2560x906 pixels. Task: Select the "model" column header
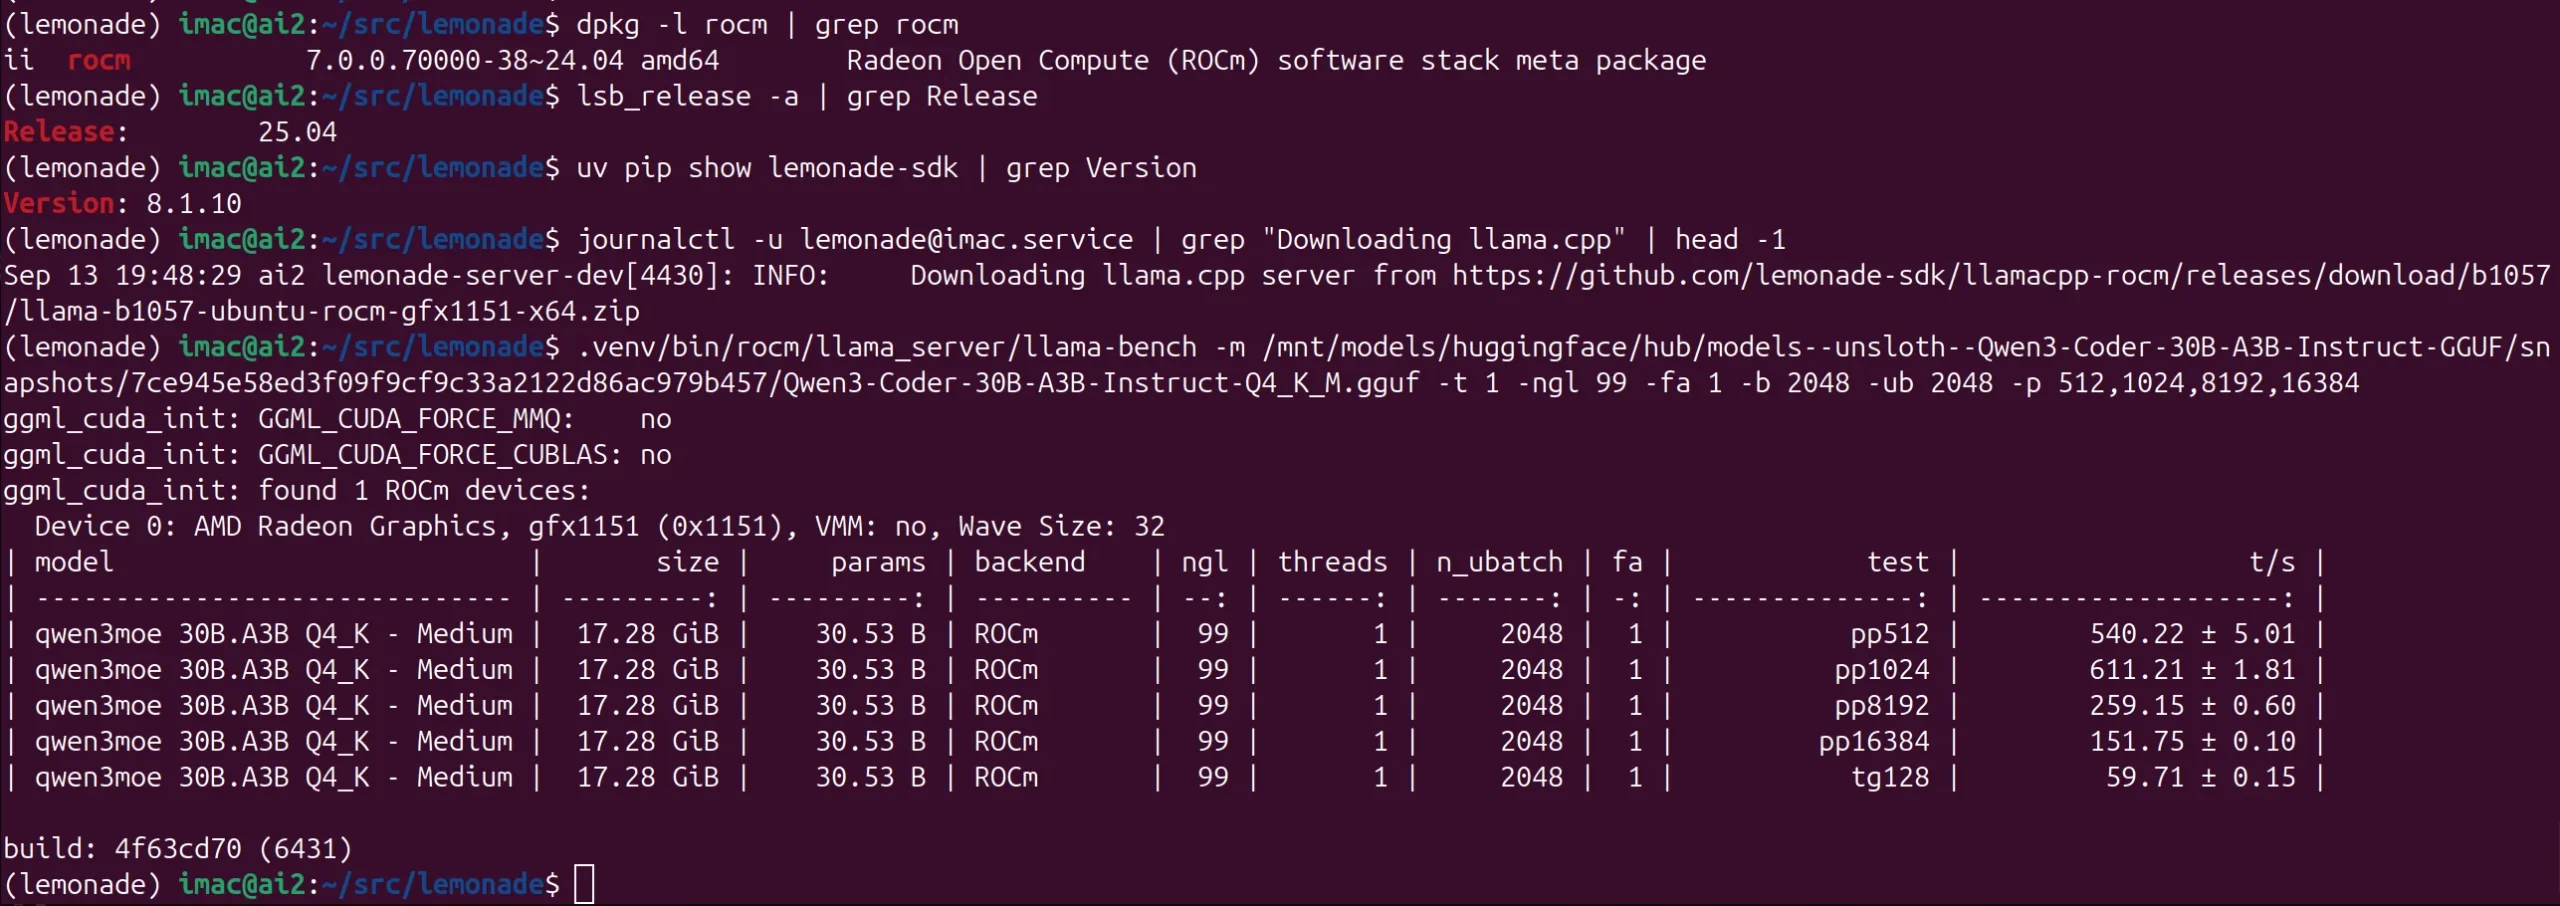(74, 562)
